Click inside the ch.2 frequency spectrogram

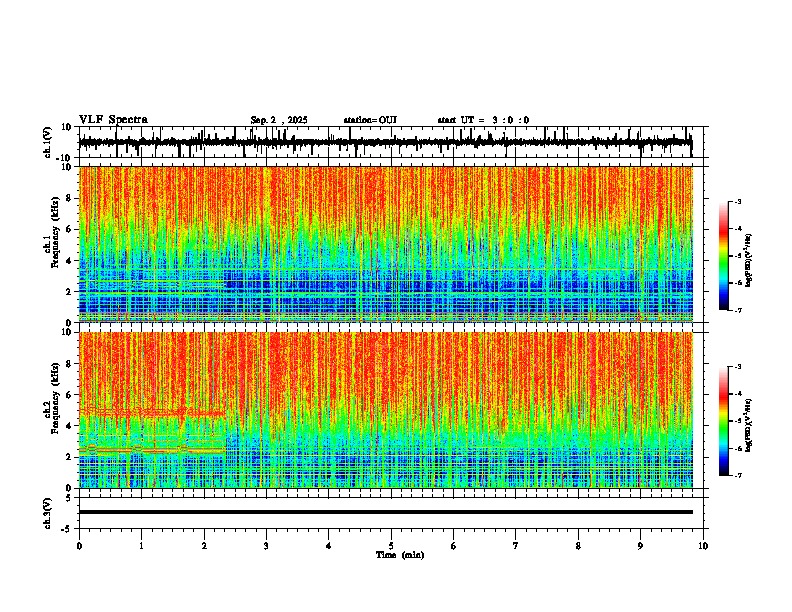coord(385,410)
